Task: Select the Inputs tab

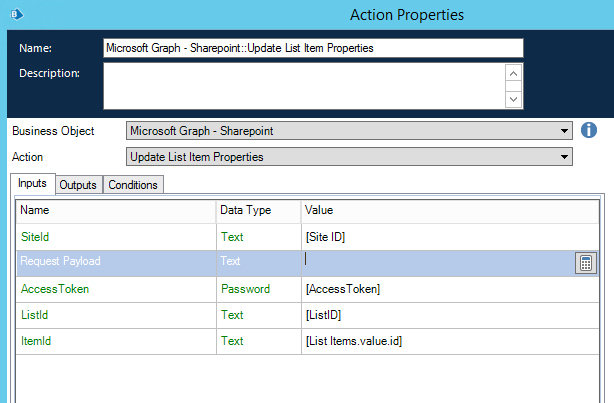Action: 32,184
